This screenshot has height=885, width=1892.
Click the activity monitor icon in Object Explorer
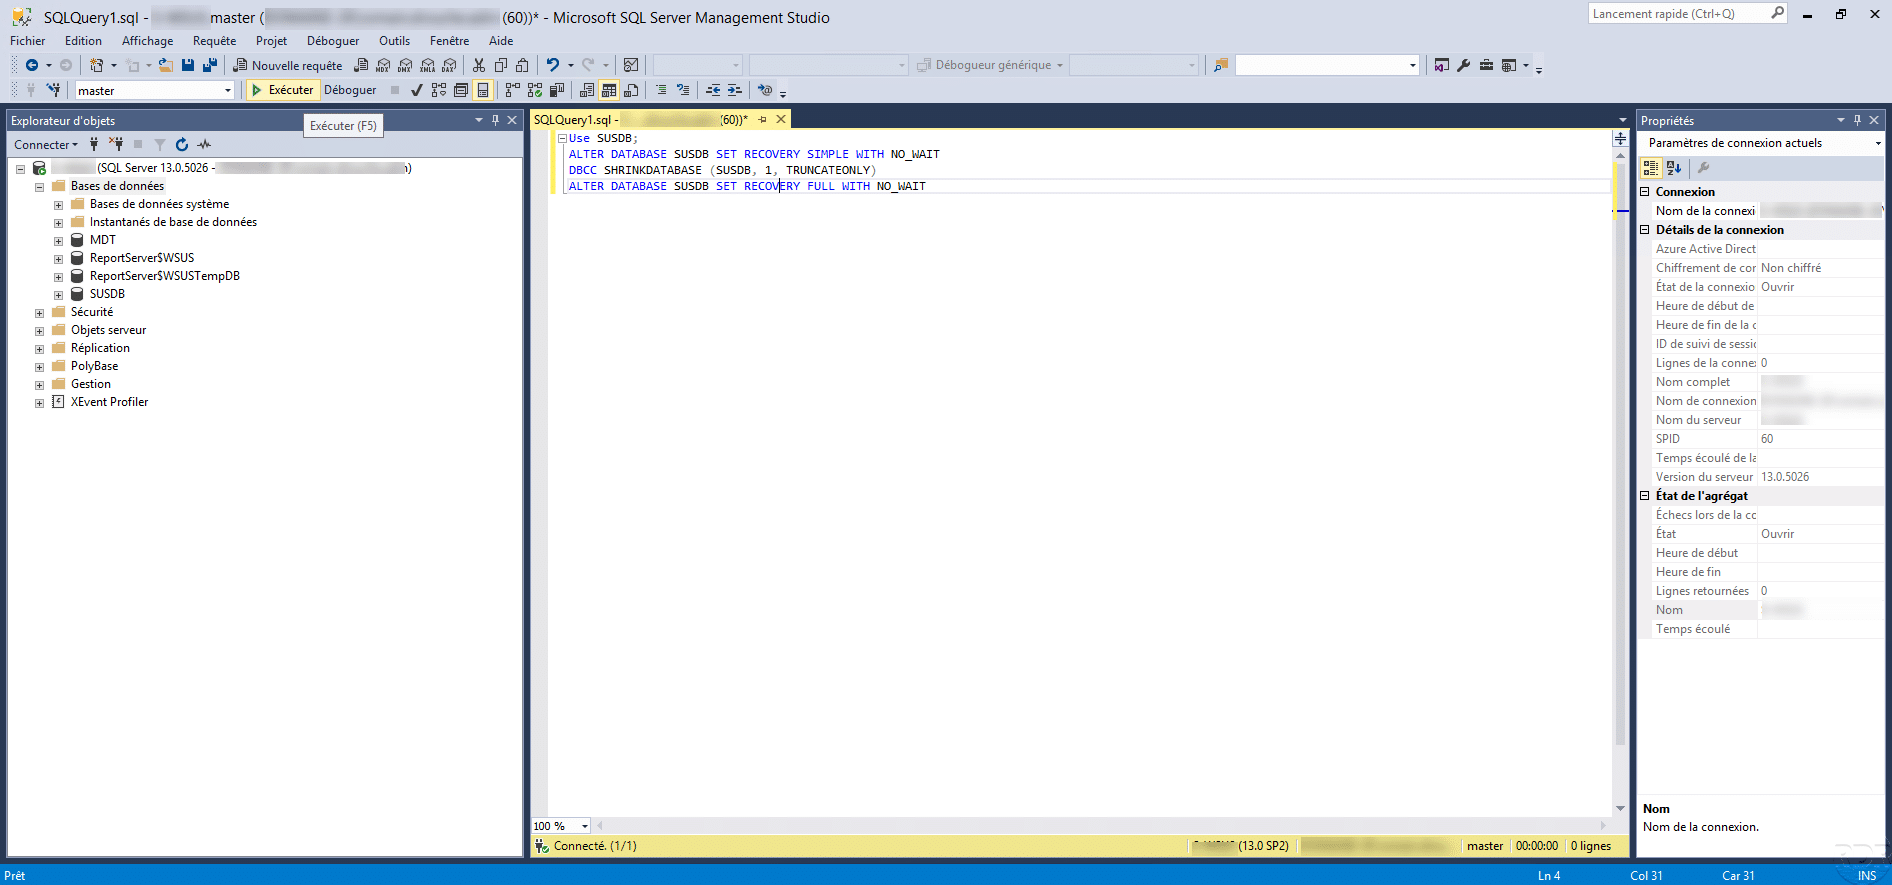(204, 145)
